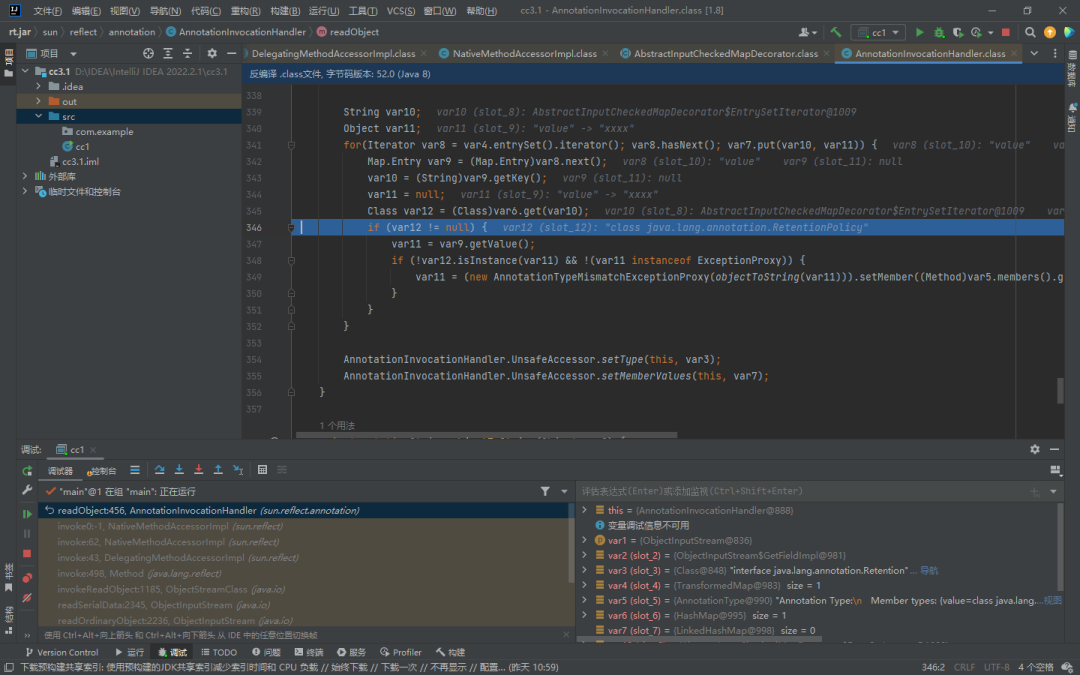
Task: Expand the out folder
Action: (x=39, y=101)
